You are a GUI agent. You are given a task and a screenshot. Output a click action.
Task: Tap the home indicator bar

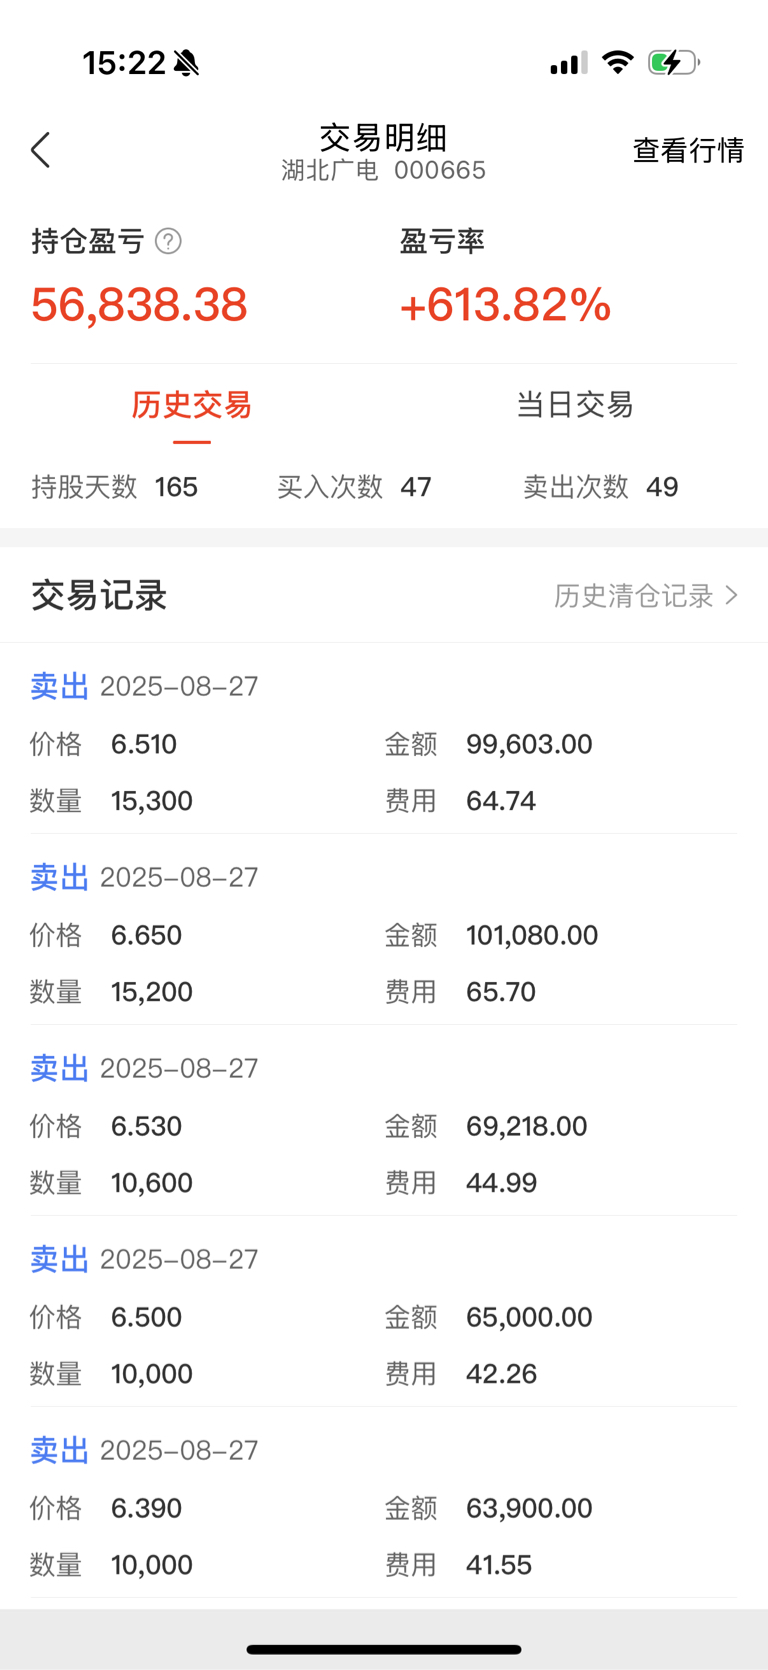[x=384, y=1649]
